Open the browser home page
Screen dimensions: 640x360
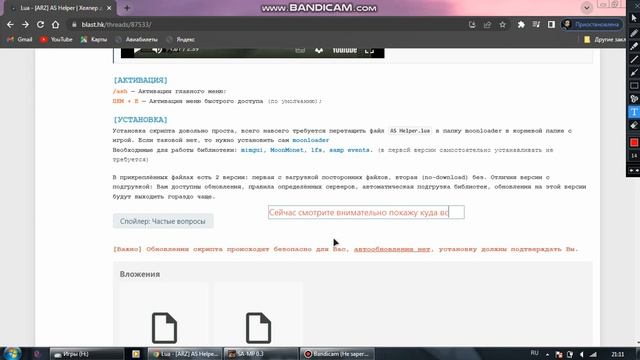(56, 24)
